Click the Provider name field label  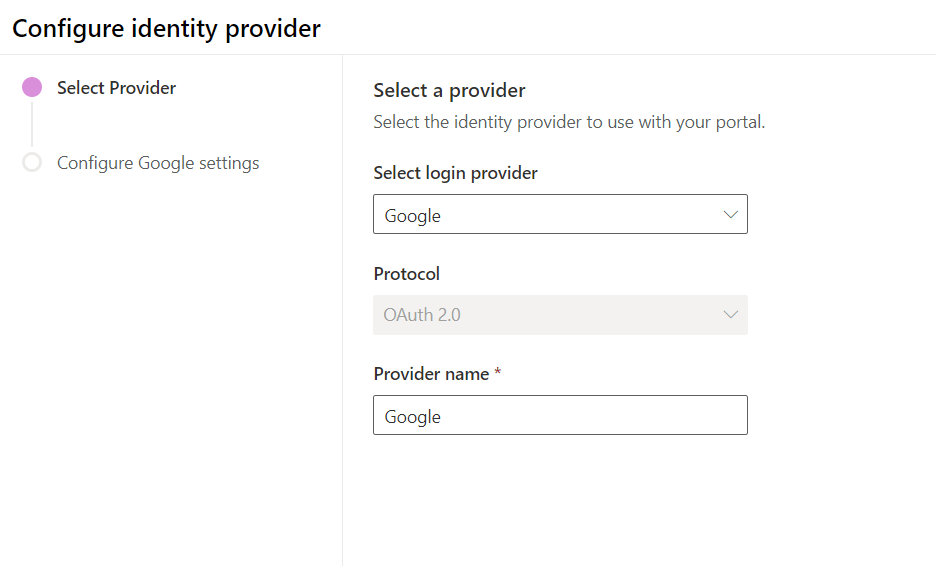click(x=431, y=374)
